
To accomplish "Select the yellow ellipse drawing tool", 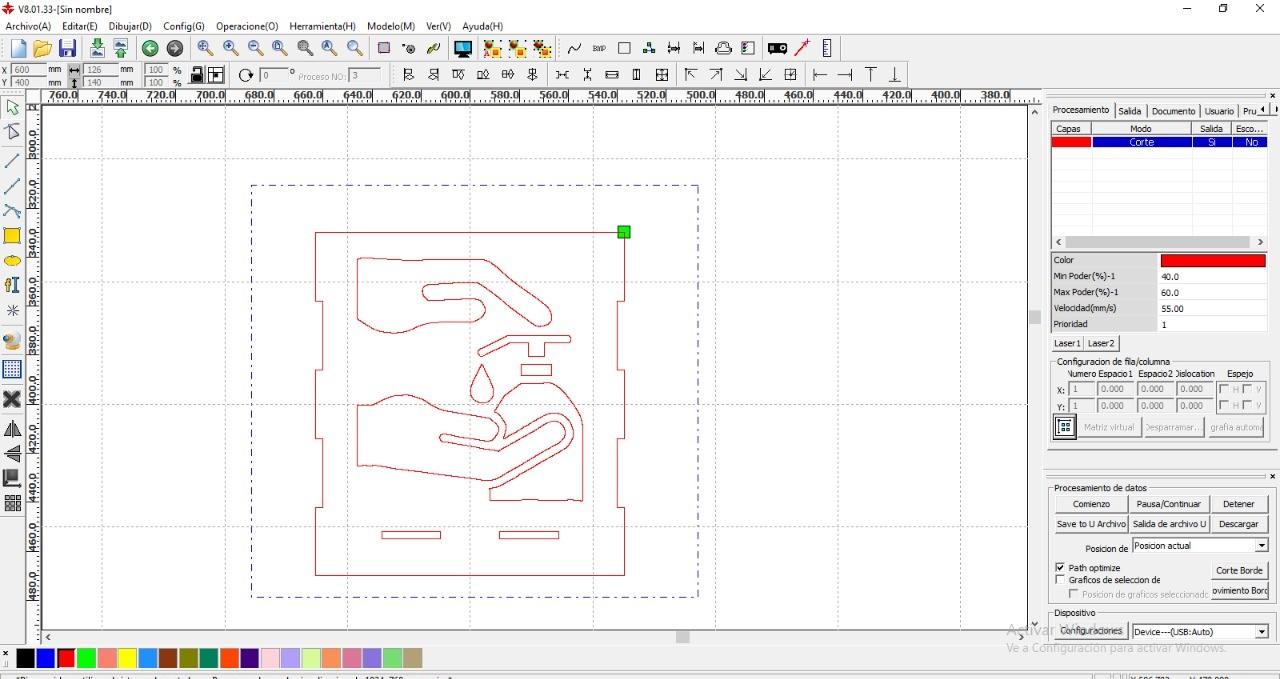I will [12, 261].
